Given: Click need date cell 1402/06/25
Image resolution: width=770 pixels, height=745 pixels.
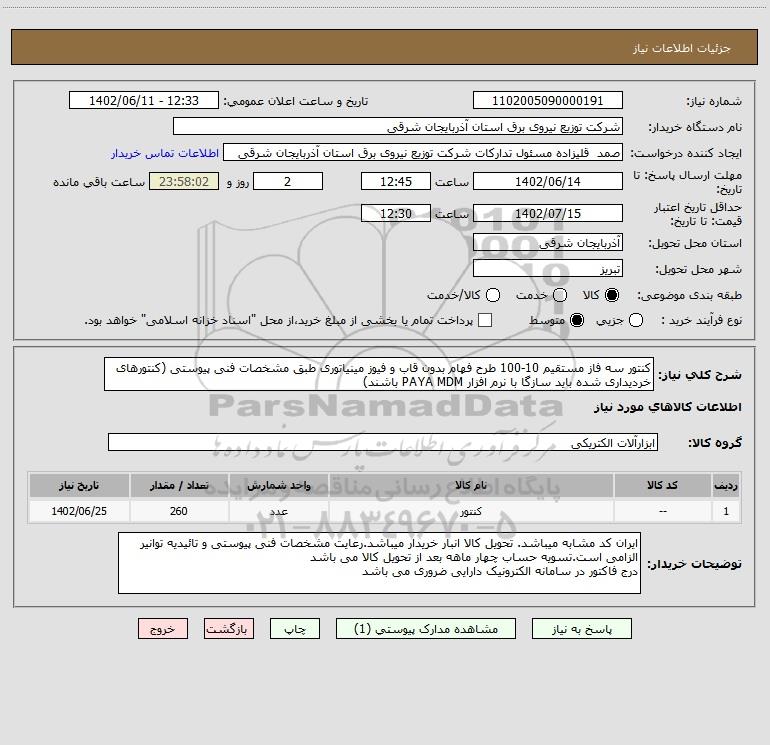Looking at the screenshot, I should (79, 511).
